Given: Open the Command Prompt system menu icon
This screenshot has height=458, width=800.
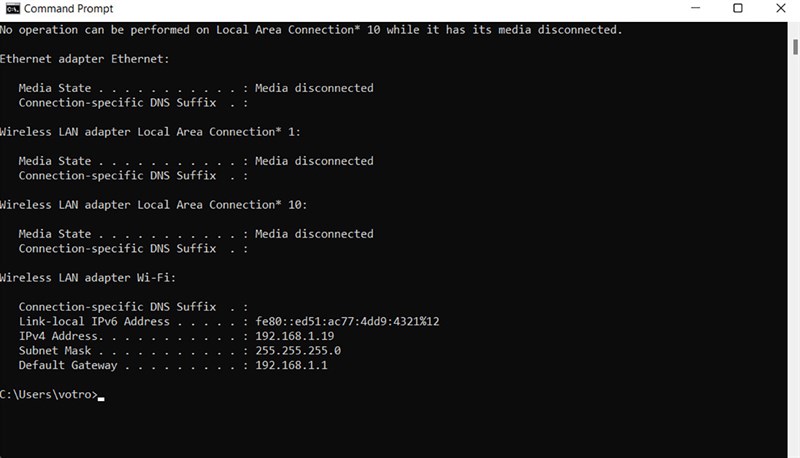Looking at the screenshot, I should [10, 9].
